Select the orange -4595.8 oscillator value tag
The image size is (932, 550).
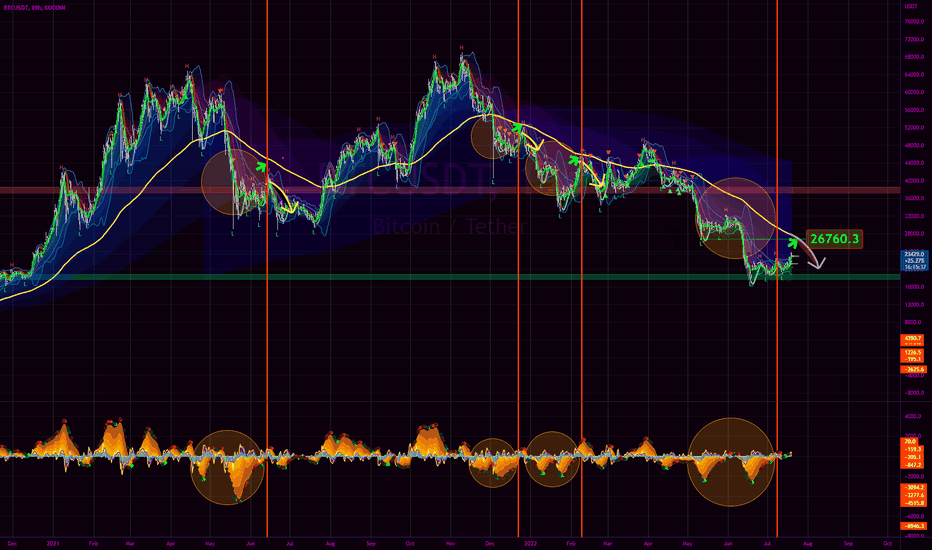pos(914,503)
